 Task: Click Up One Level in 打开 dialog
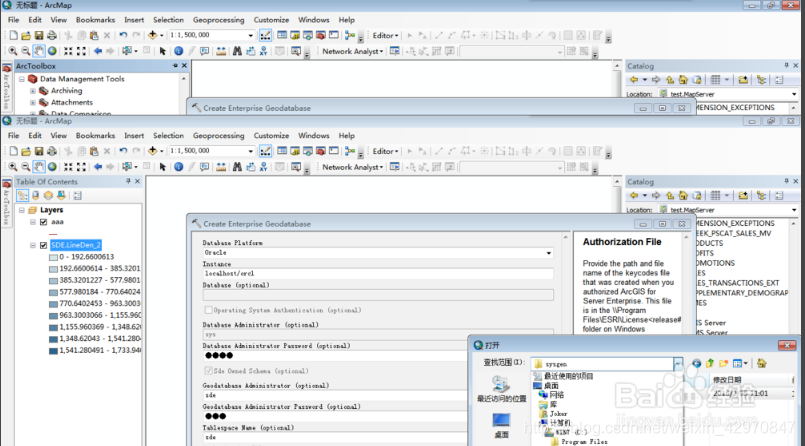pyautogui.click(x=710, y=363)
